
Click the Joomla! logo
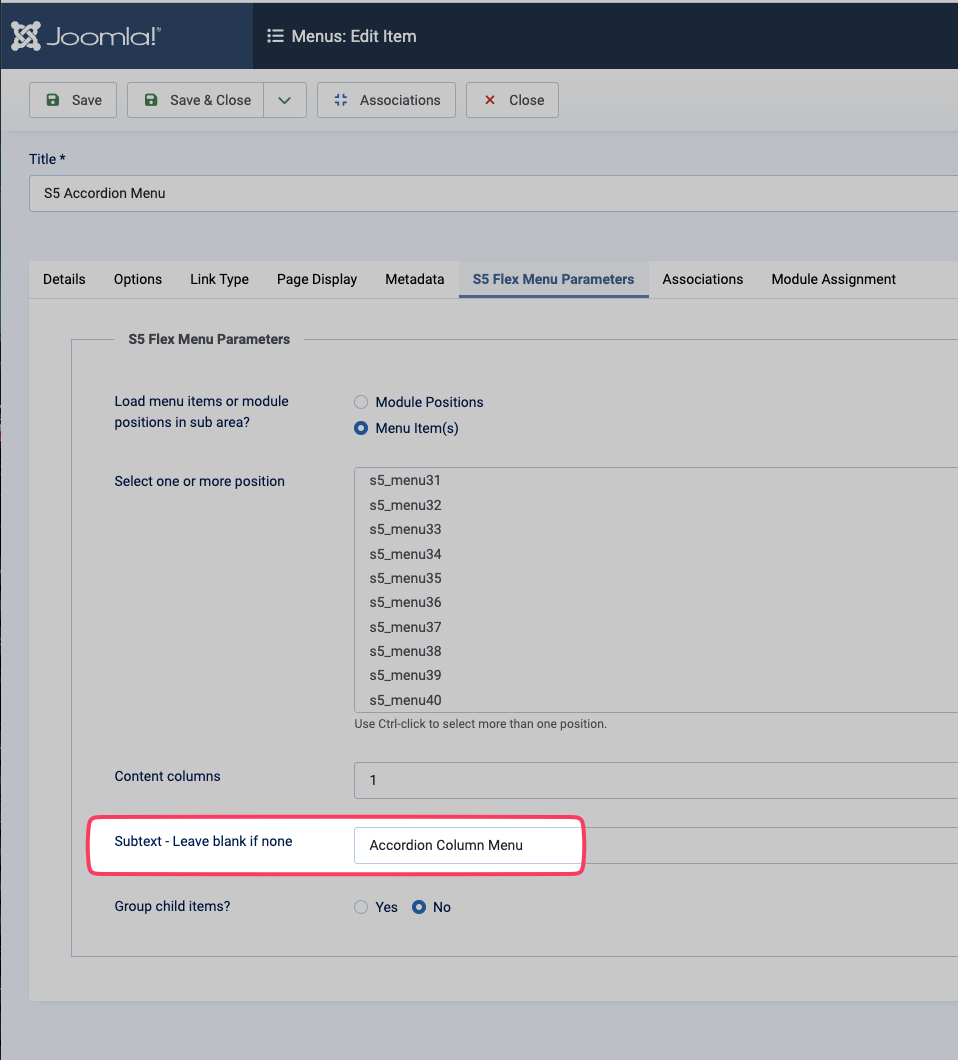coord(86,37)
